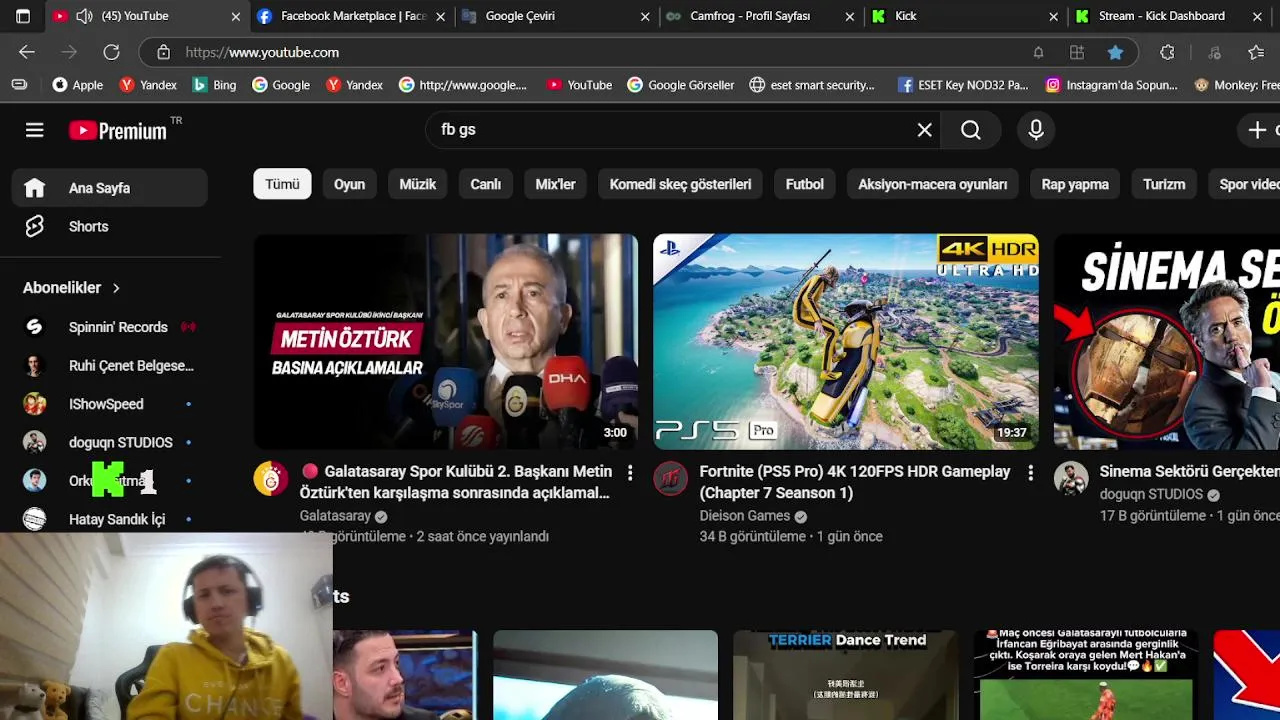Switch to Google Çeviri tab
Viewport: 1280px width, 720px height.
tap(556, 16)
